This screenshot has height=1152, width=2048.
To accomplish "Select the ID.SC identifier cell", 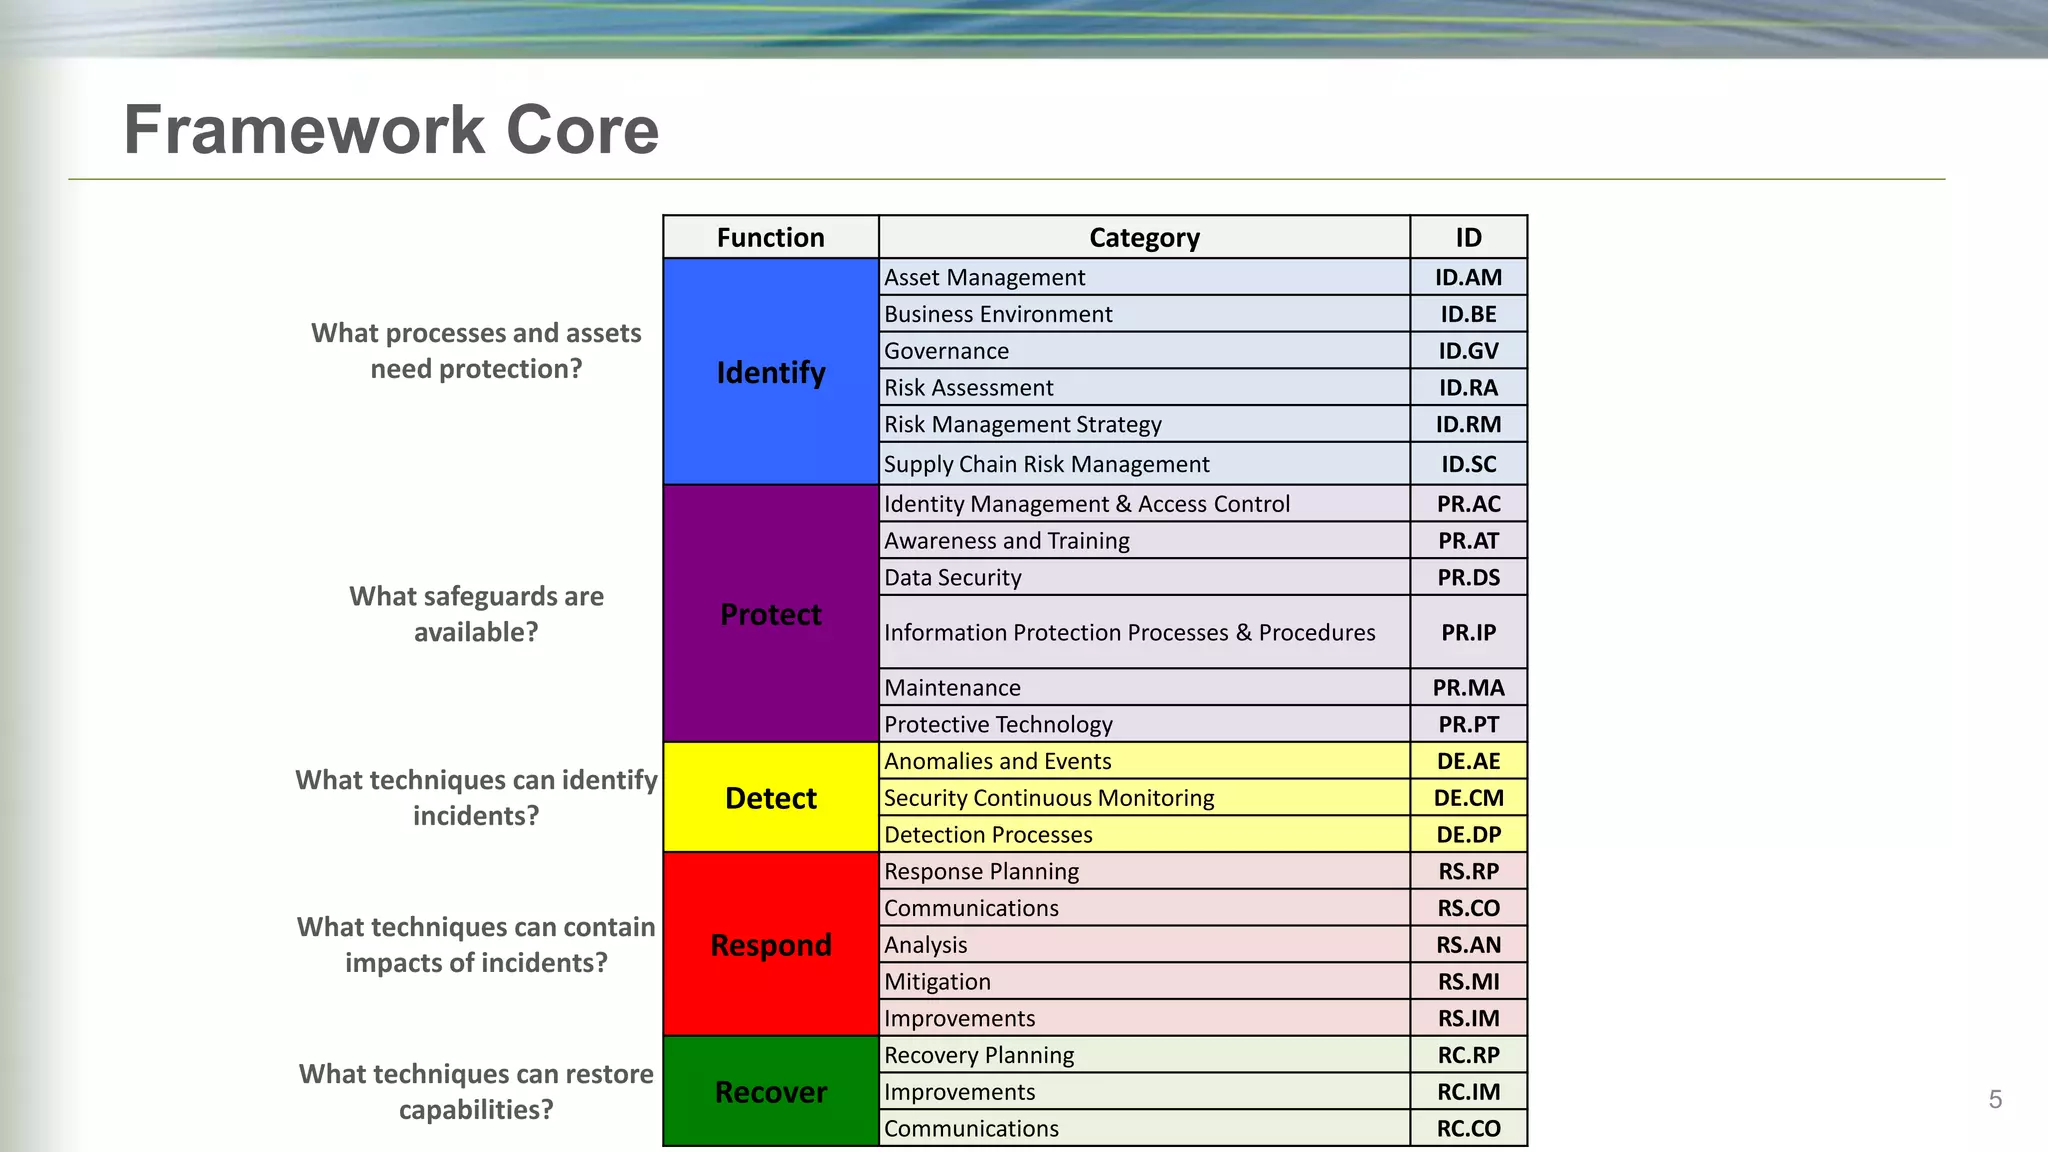I will click(x=1469, y=464).
